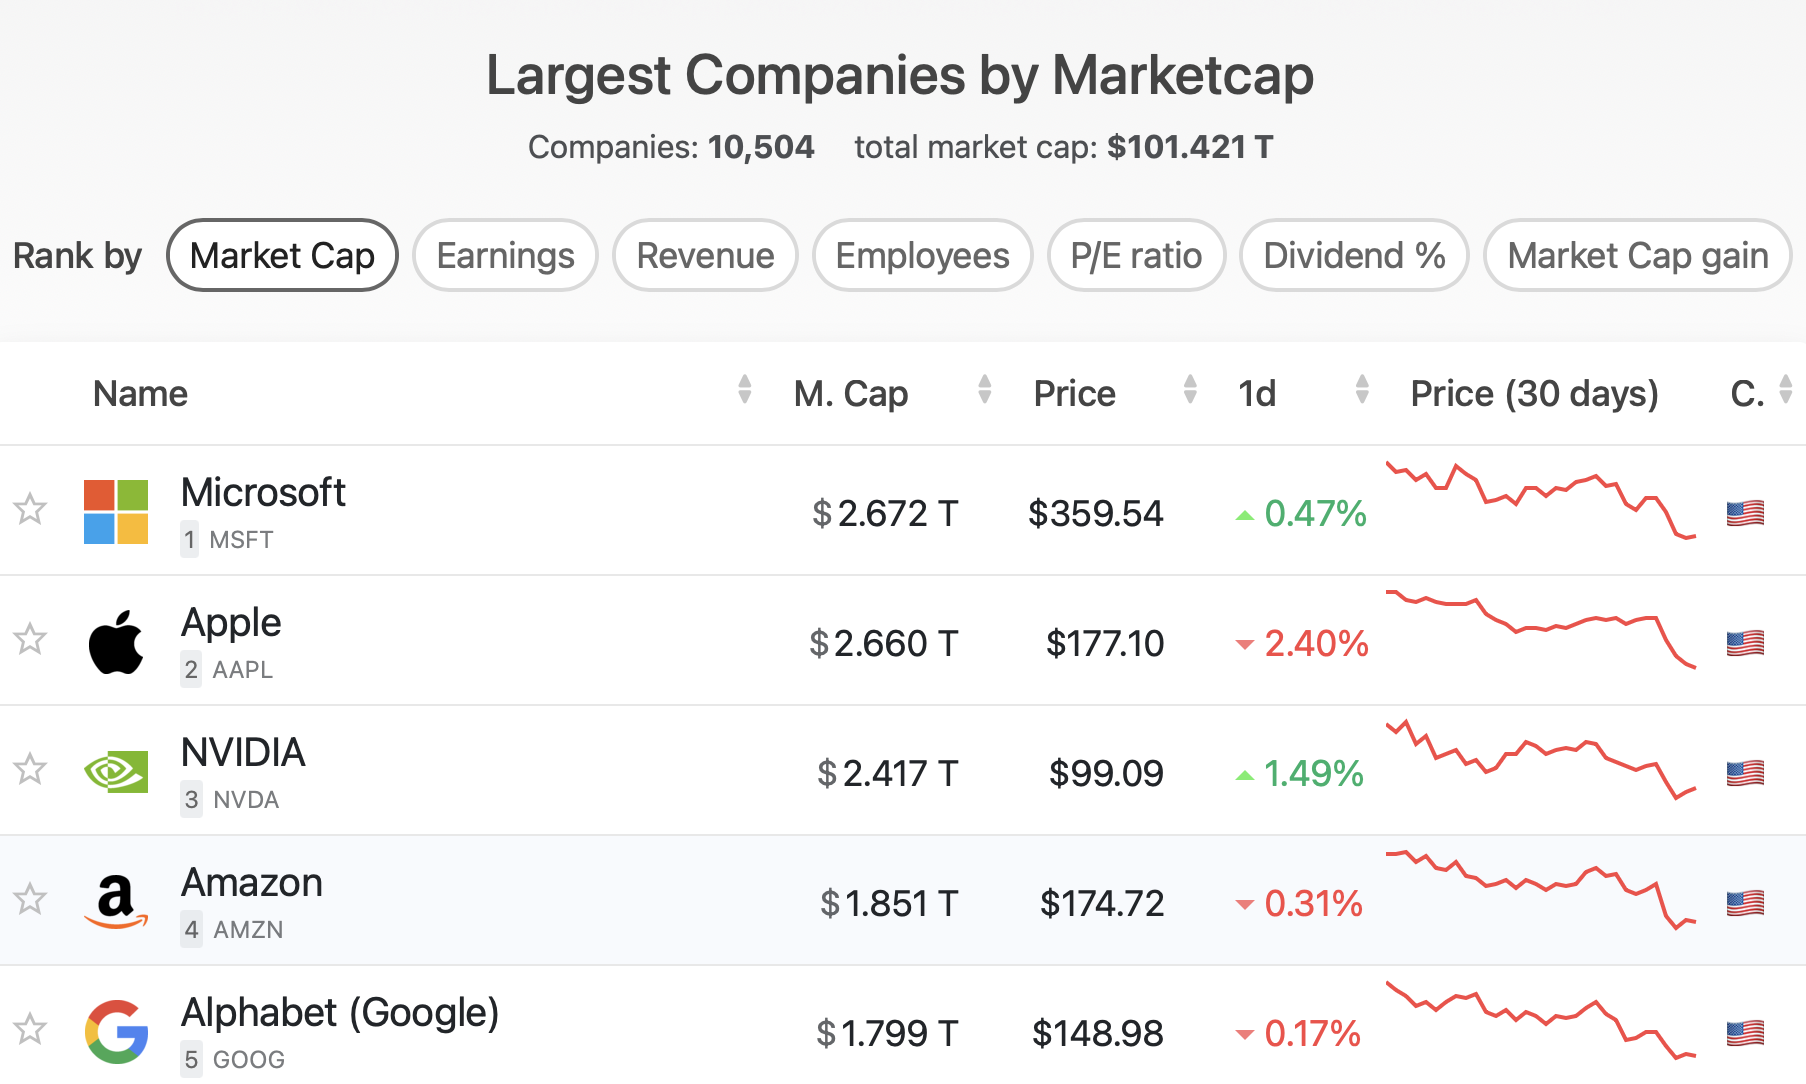1806x1084 pixels.
Task: Star NVIDIA as a favorite
Action: [x=30, y=769]
